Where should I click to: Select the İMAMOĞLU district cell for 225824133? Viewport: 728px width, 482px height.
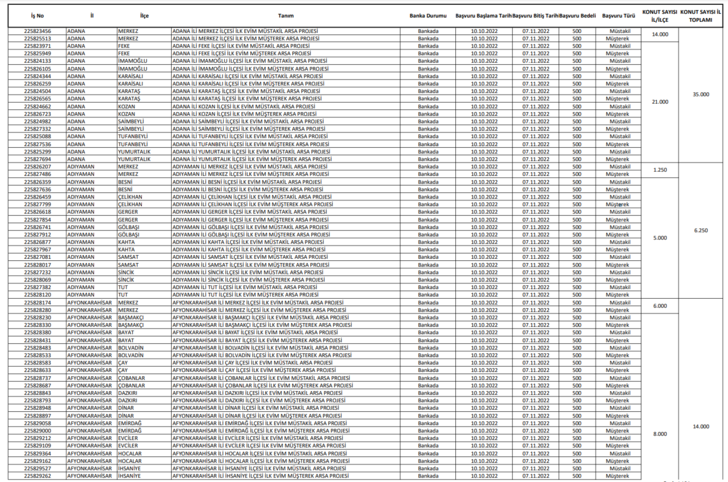pos(132,61)
